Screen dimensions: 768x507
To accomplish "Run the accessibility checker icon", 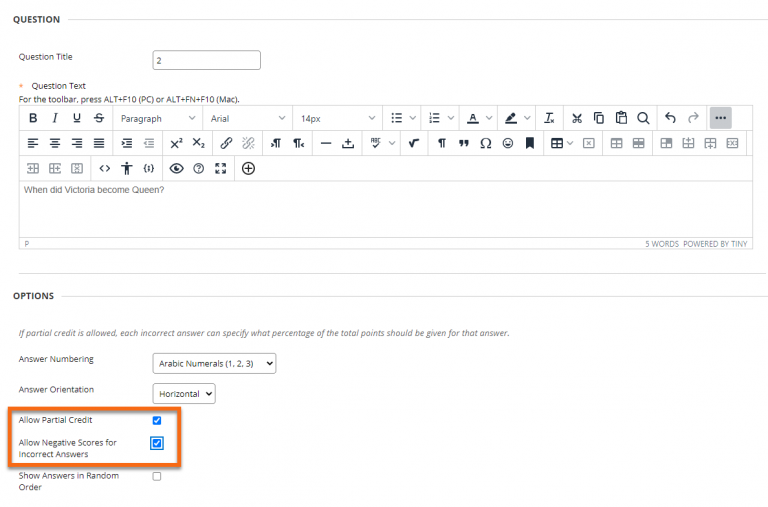I will [127, 169].
